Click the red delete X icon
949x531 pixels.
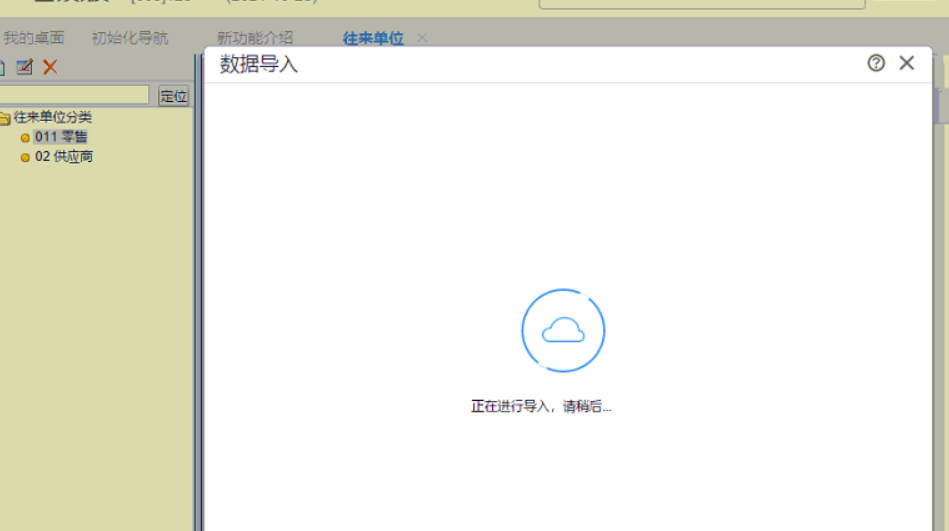click(x=50, y=67)
